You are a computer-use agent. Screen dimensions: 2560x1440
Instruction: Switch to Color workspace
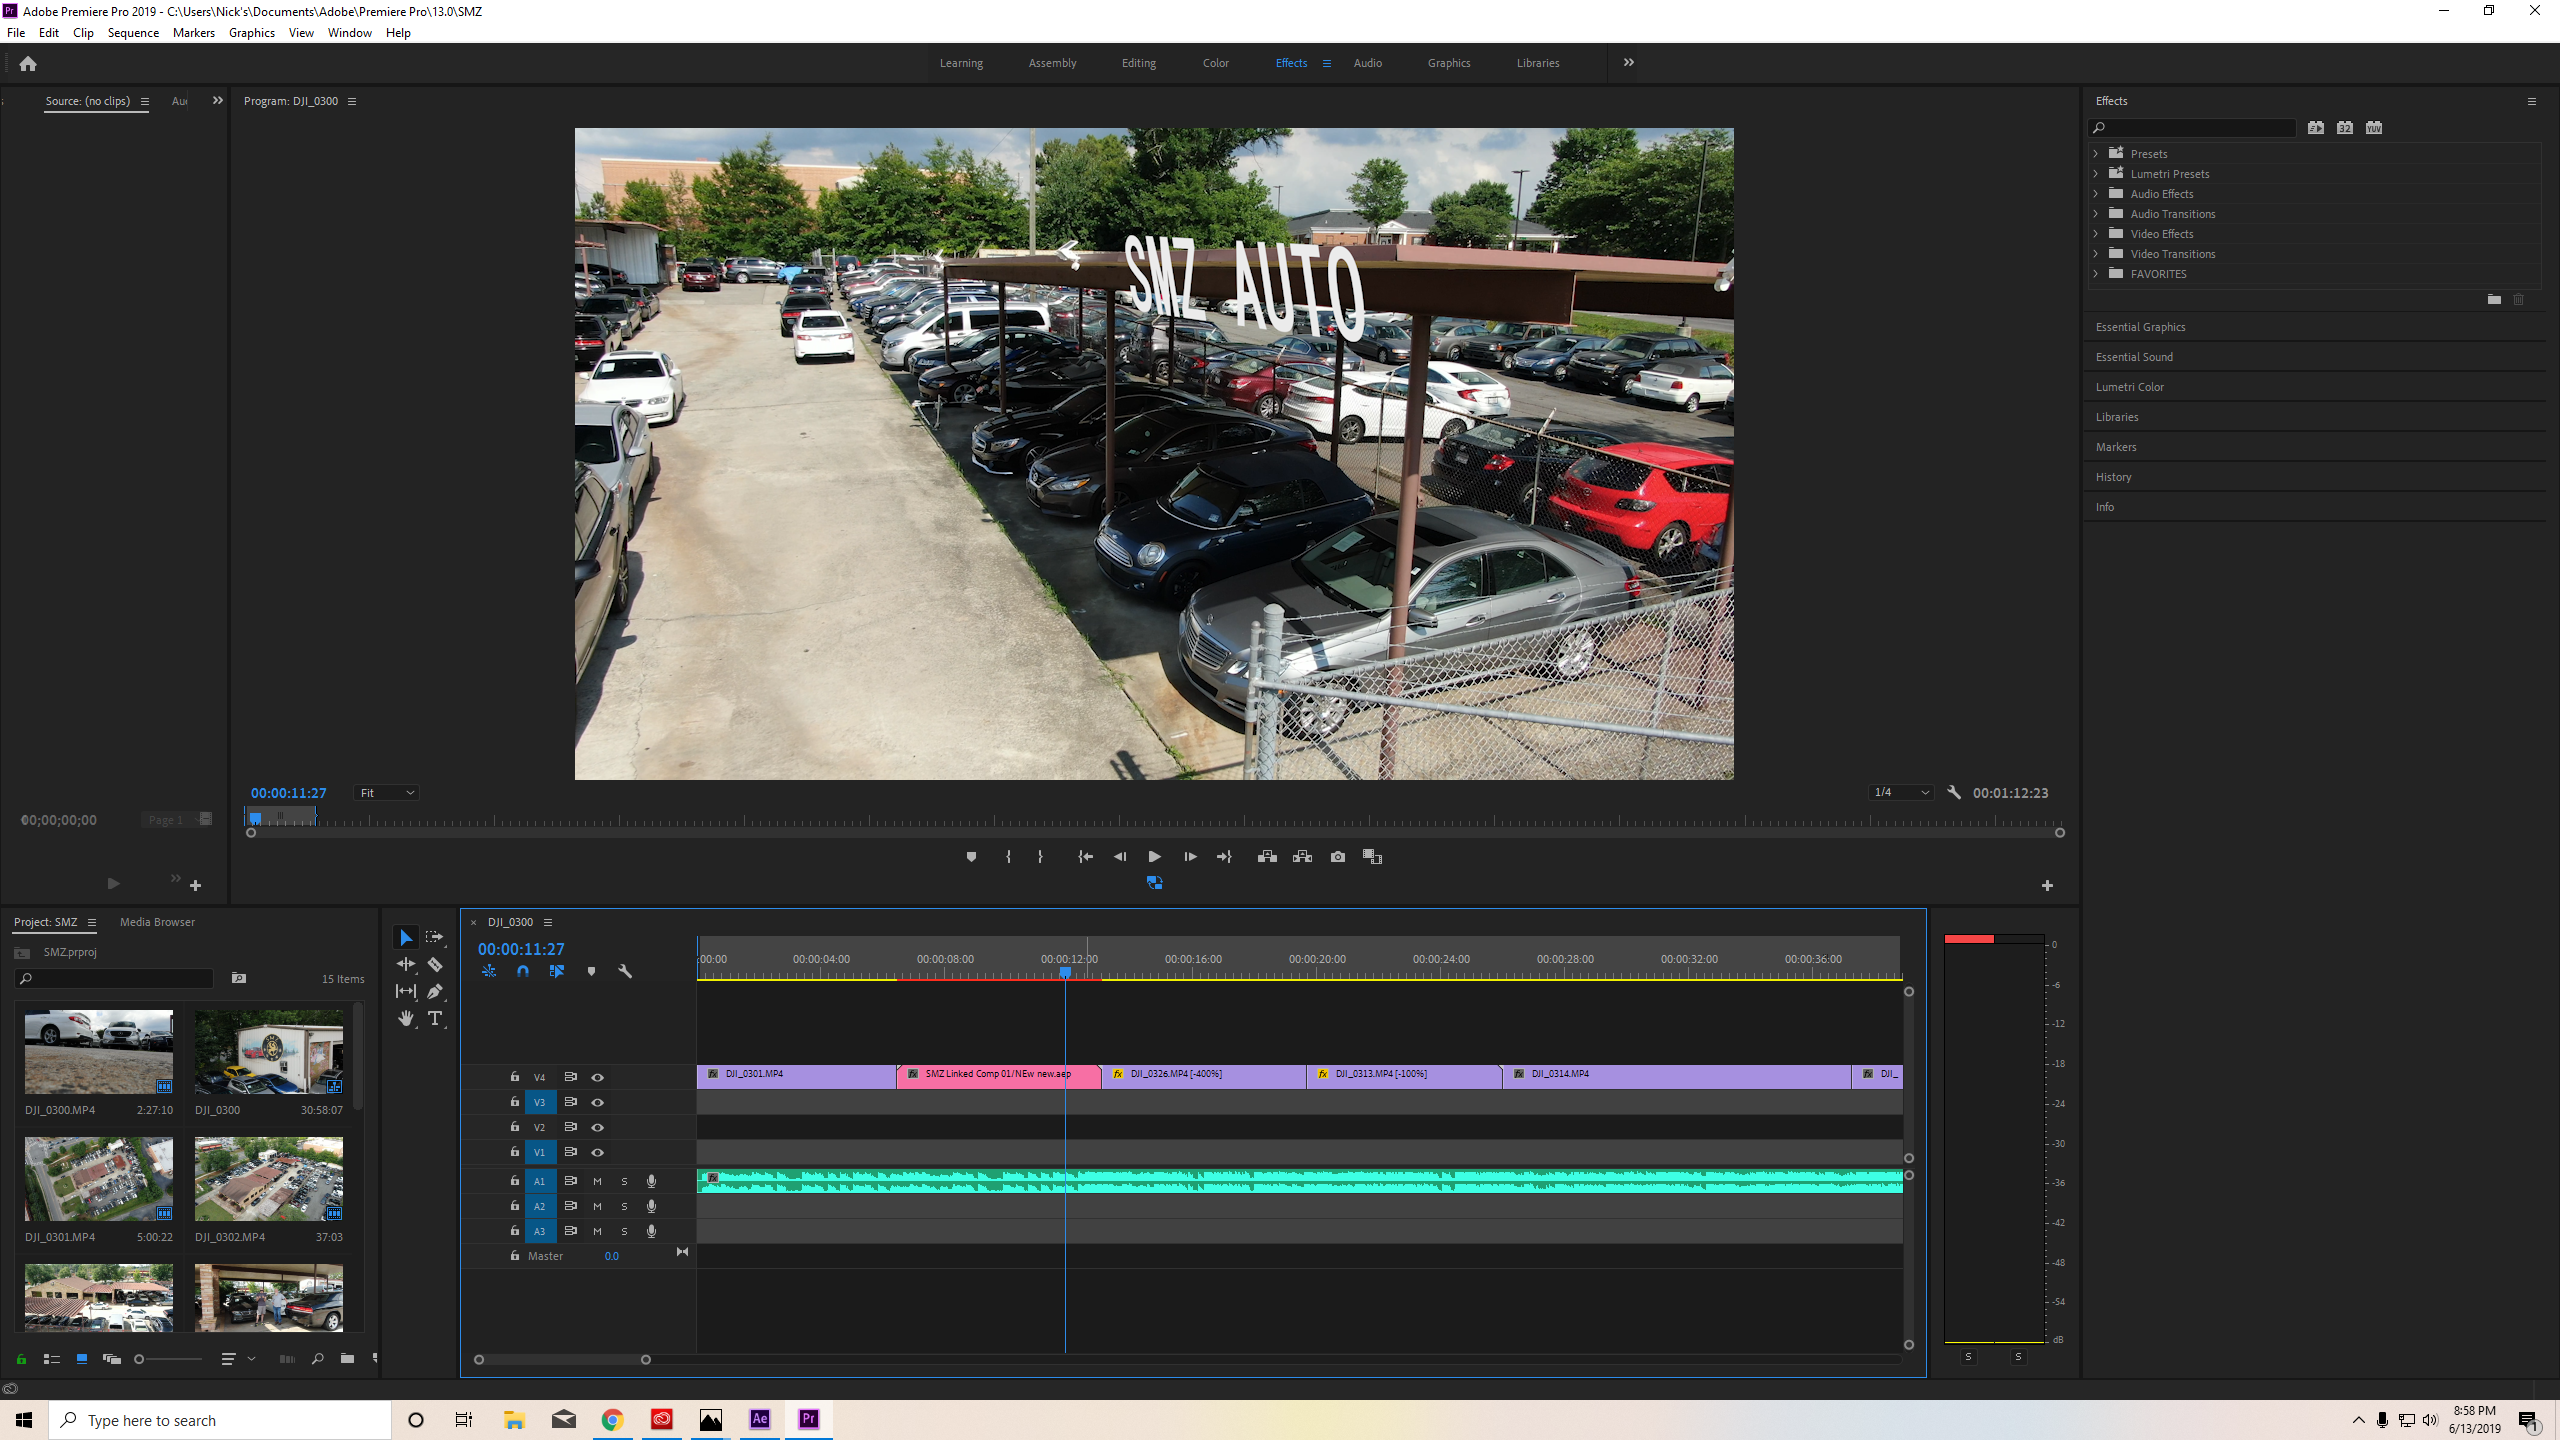[x=1215, y=63]
